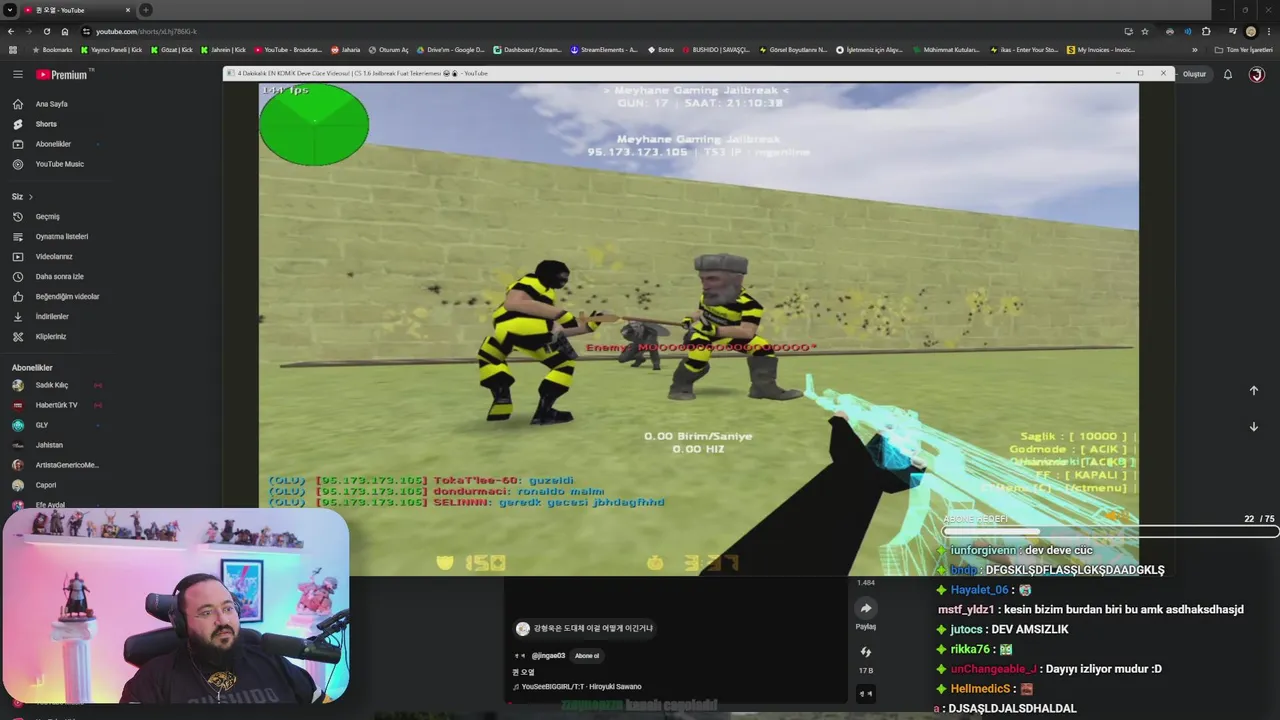1280x720 pixels.
Task: Open Videolarınız in the sidebar
Action: click(x=54, y=257)
